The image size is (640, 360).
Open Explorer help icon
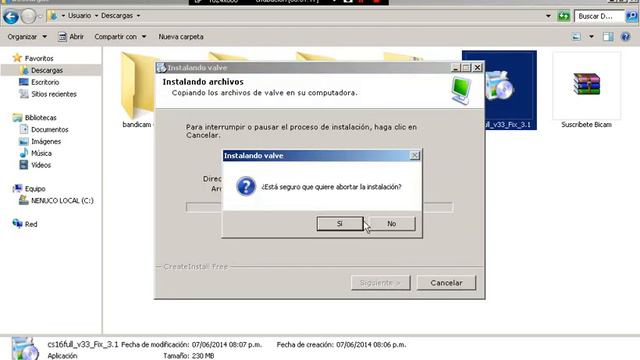coord(625,37)
